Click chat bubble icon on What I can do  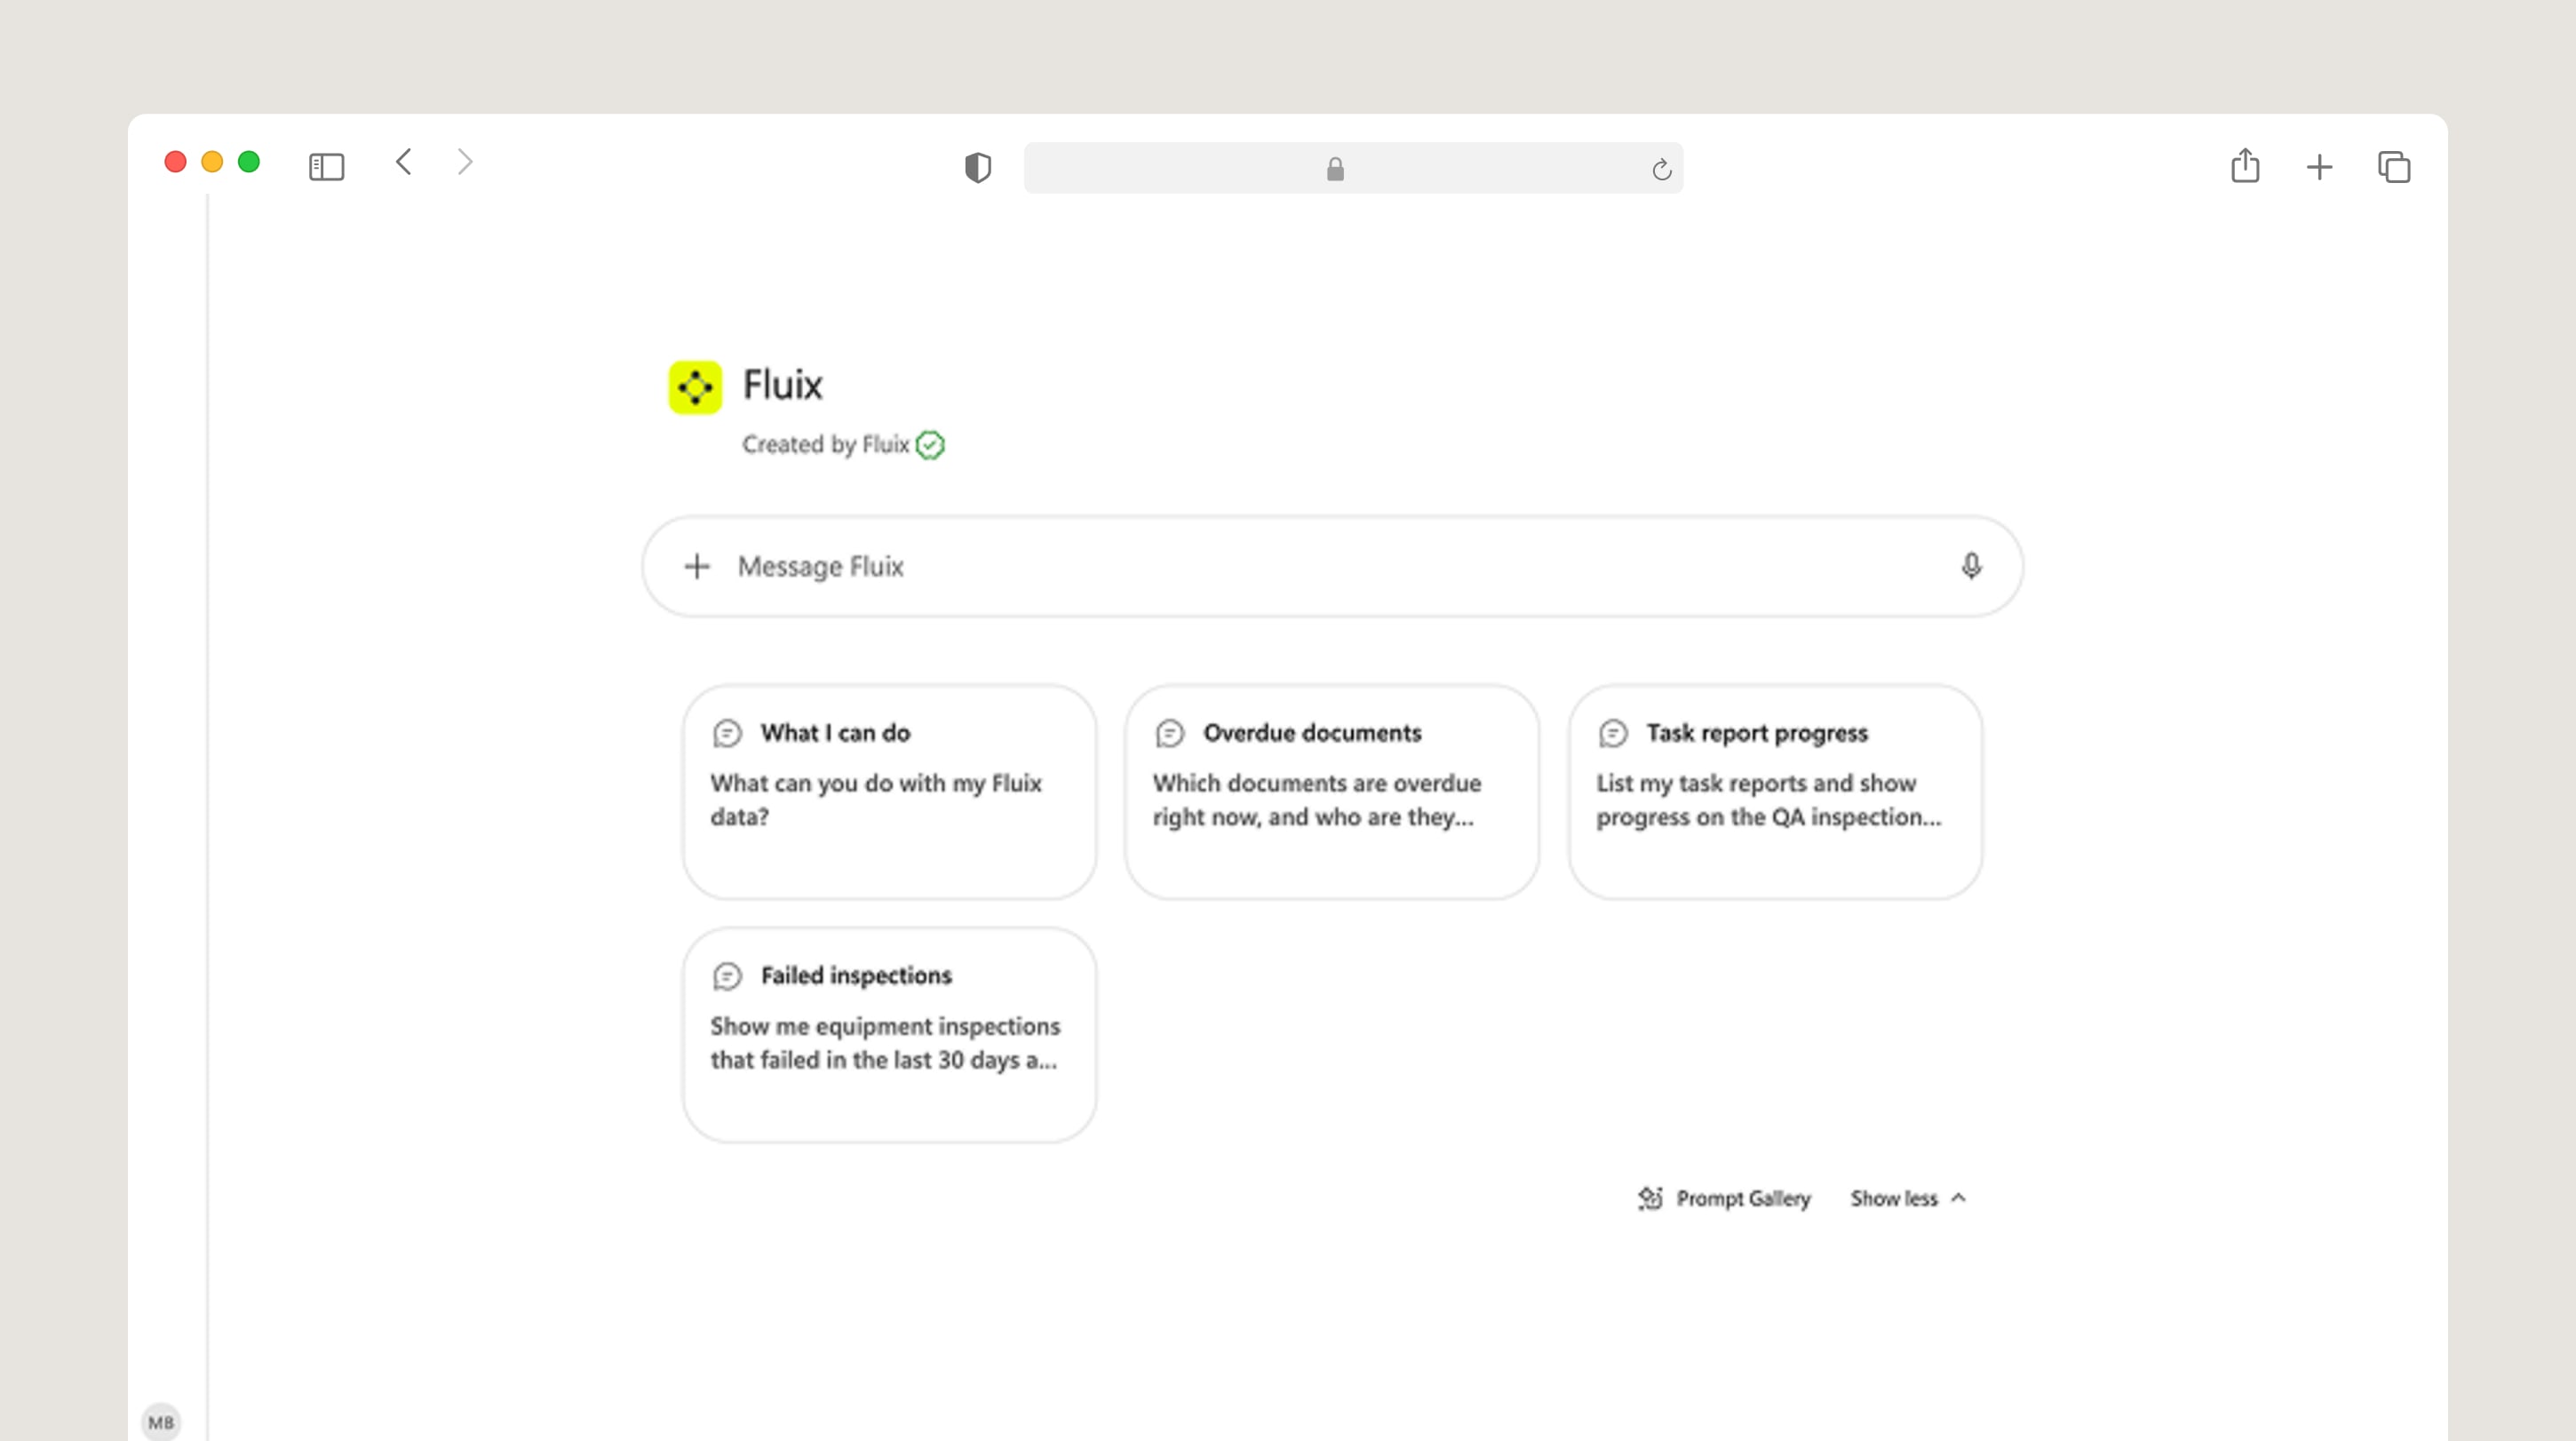(727, 733)
